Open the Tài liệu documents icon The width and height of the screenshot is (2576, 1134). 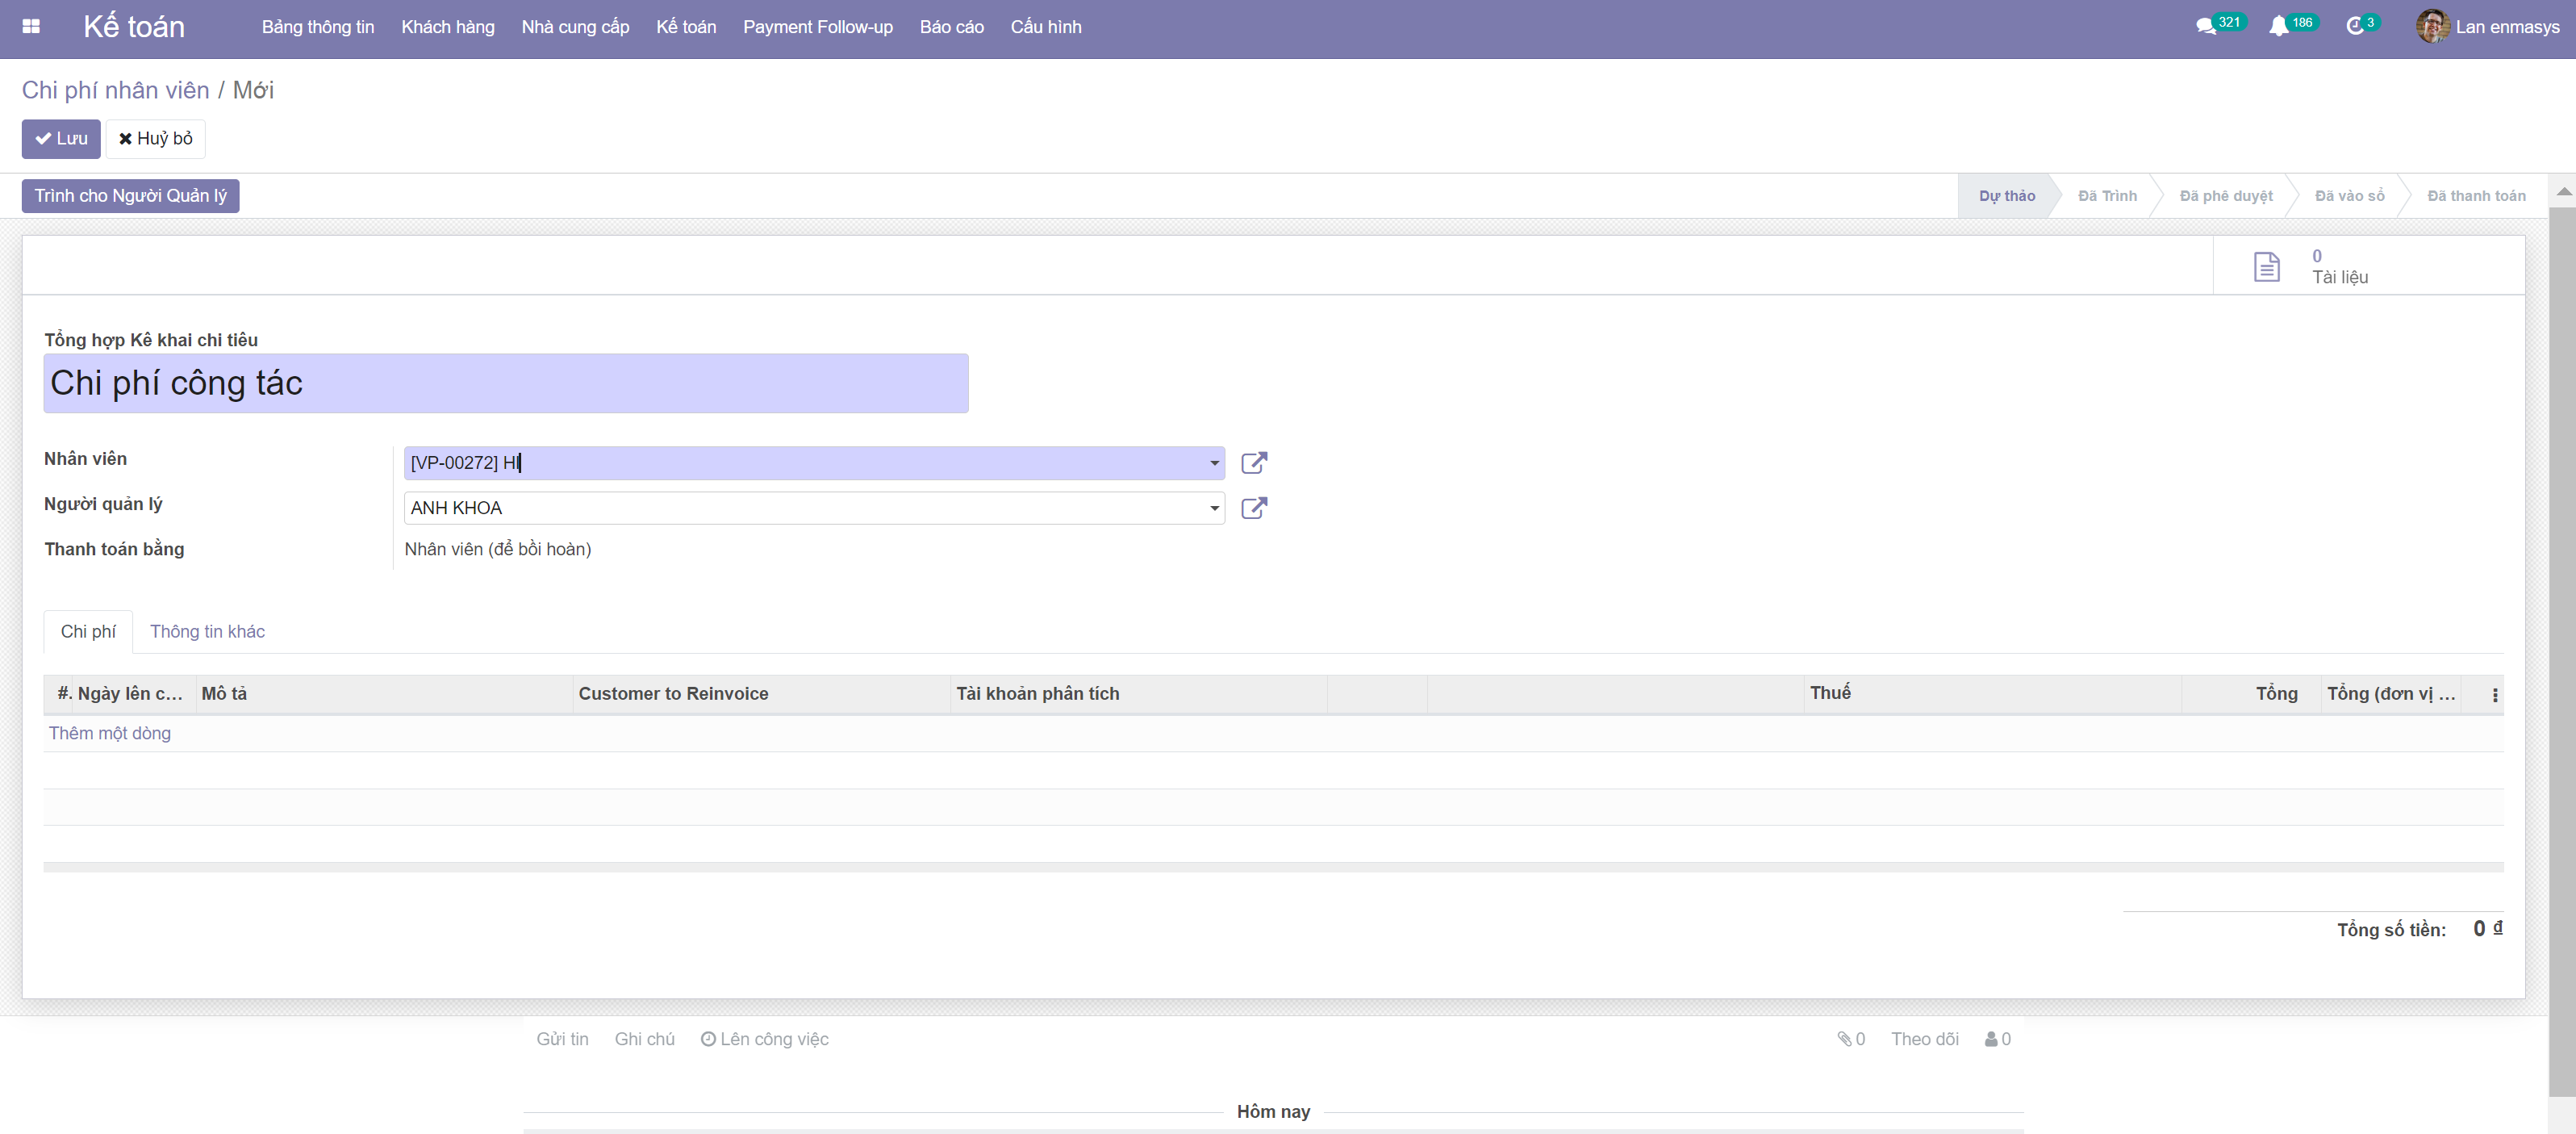pyautogui.click(x=2266, y=267)
